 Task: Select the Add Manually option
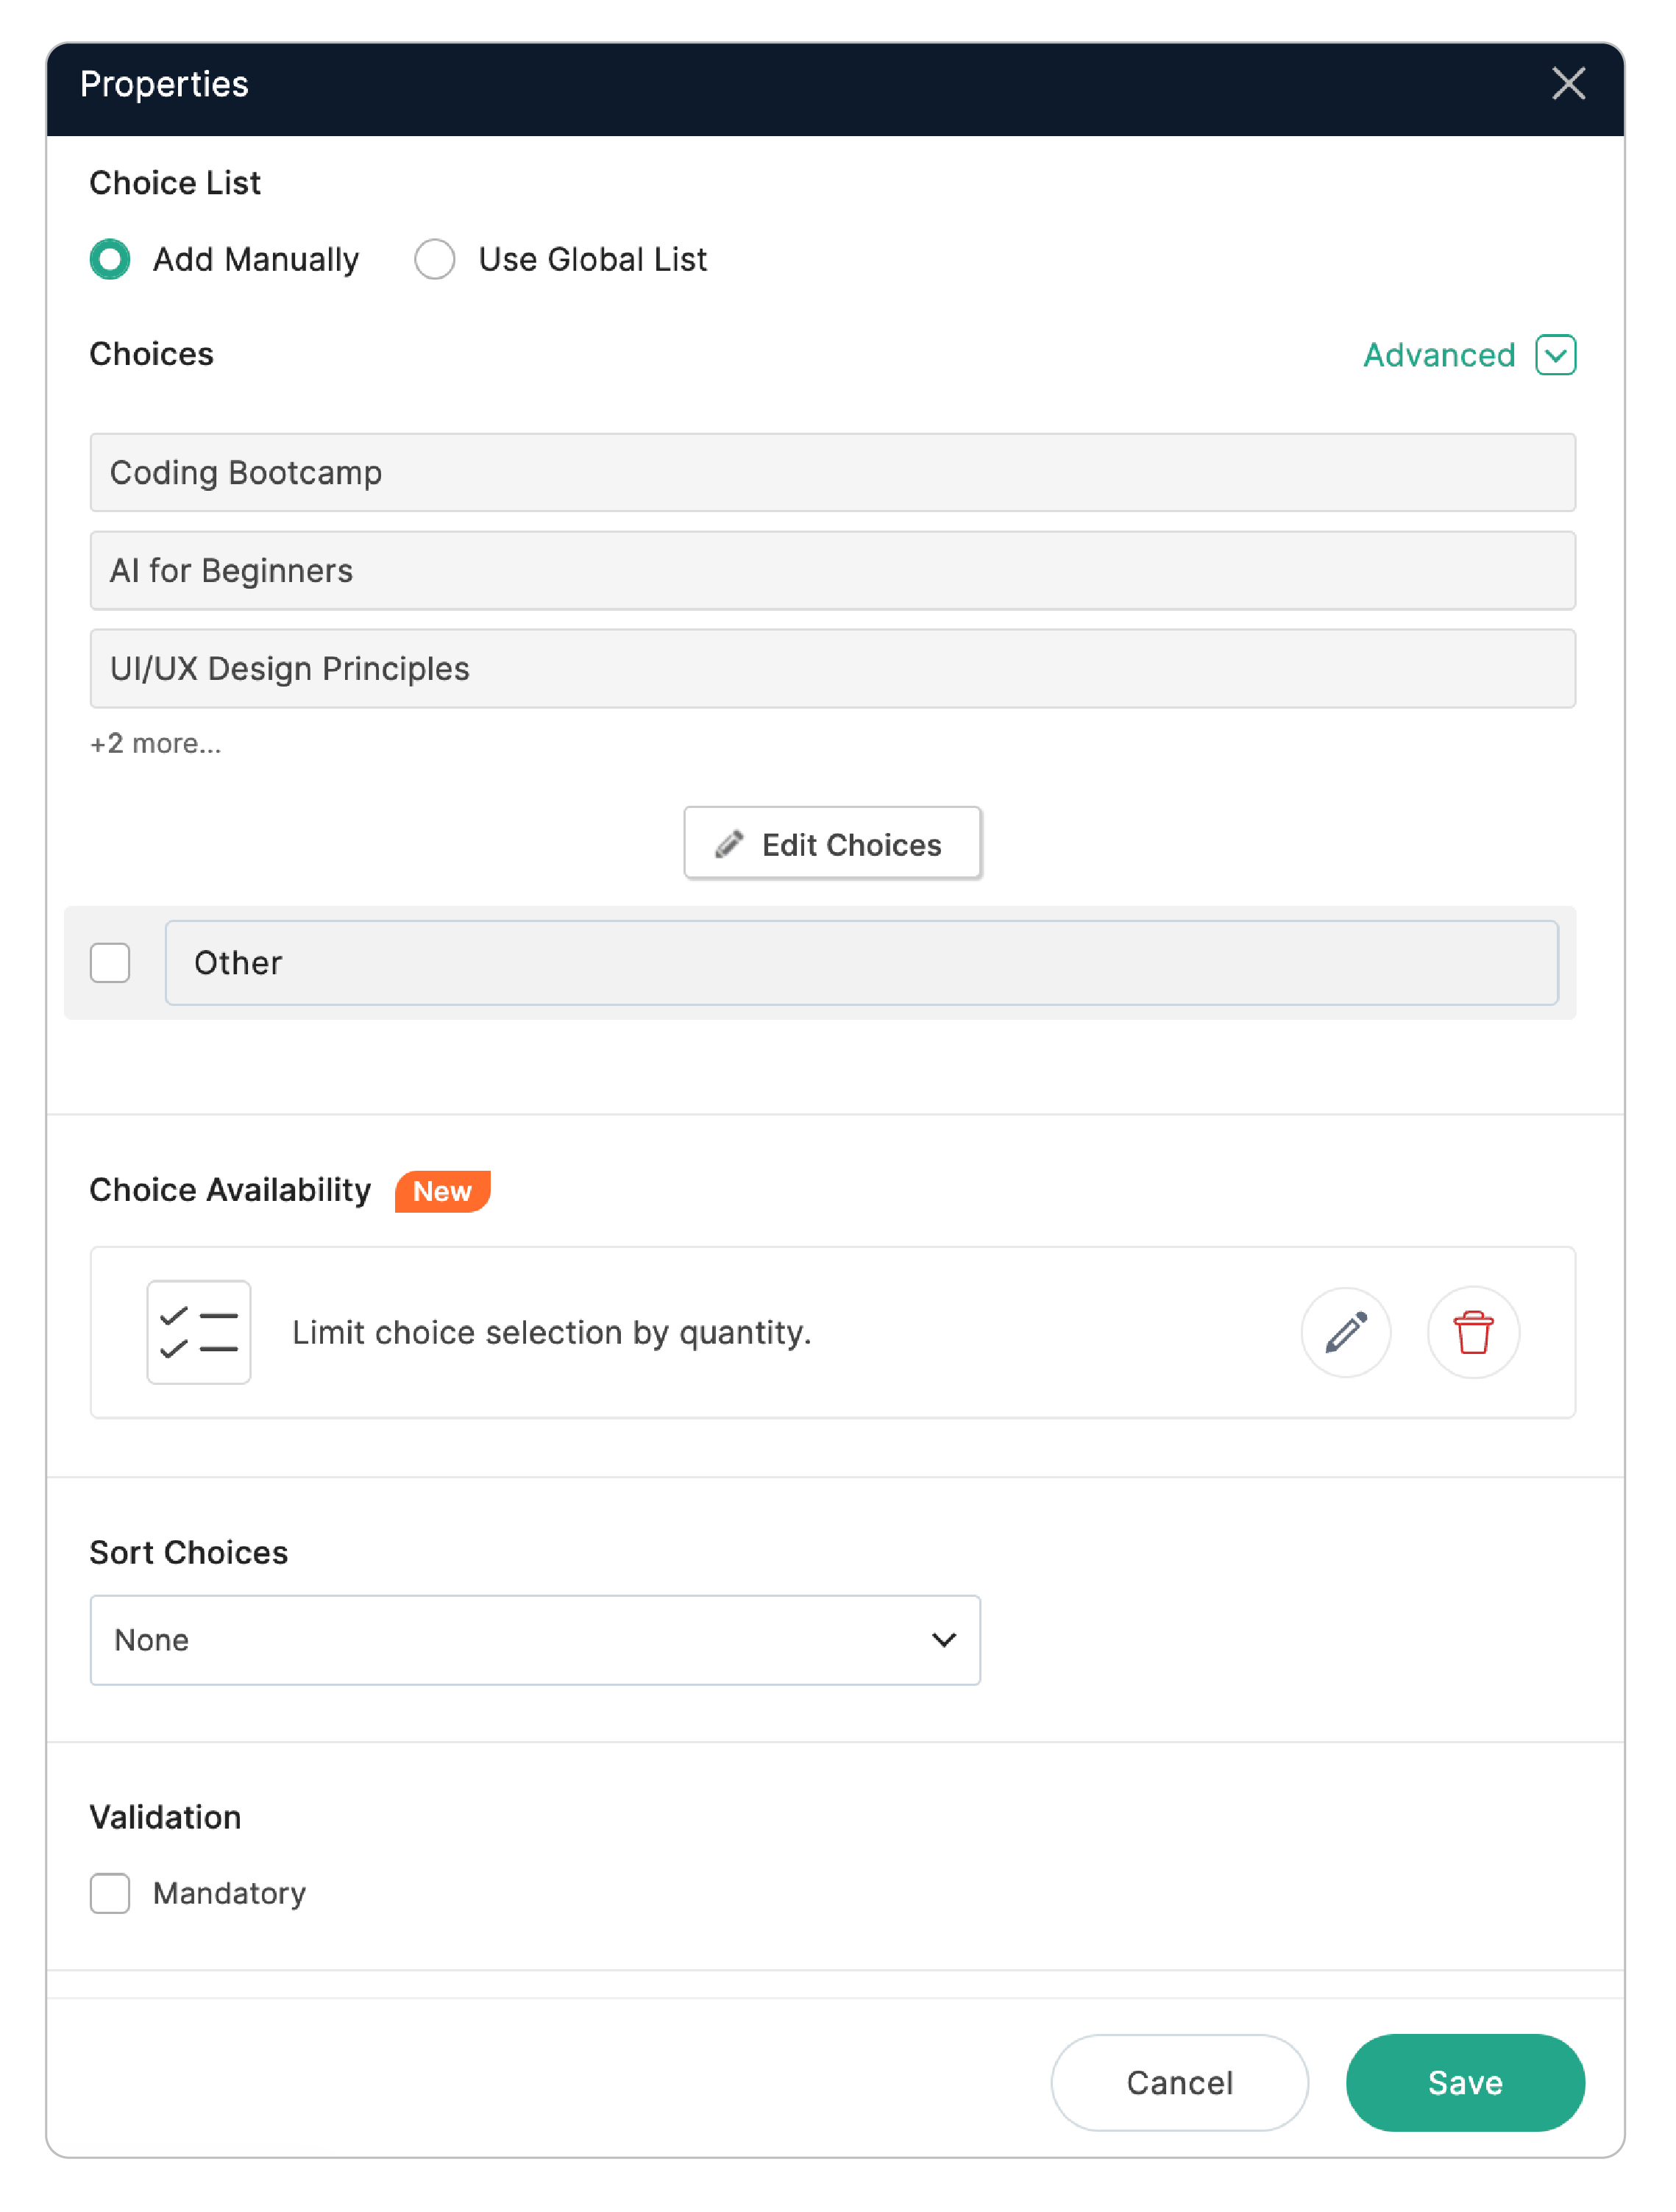pyautogui.click(x=110, y=259)
